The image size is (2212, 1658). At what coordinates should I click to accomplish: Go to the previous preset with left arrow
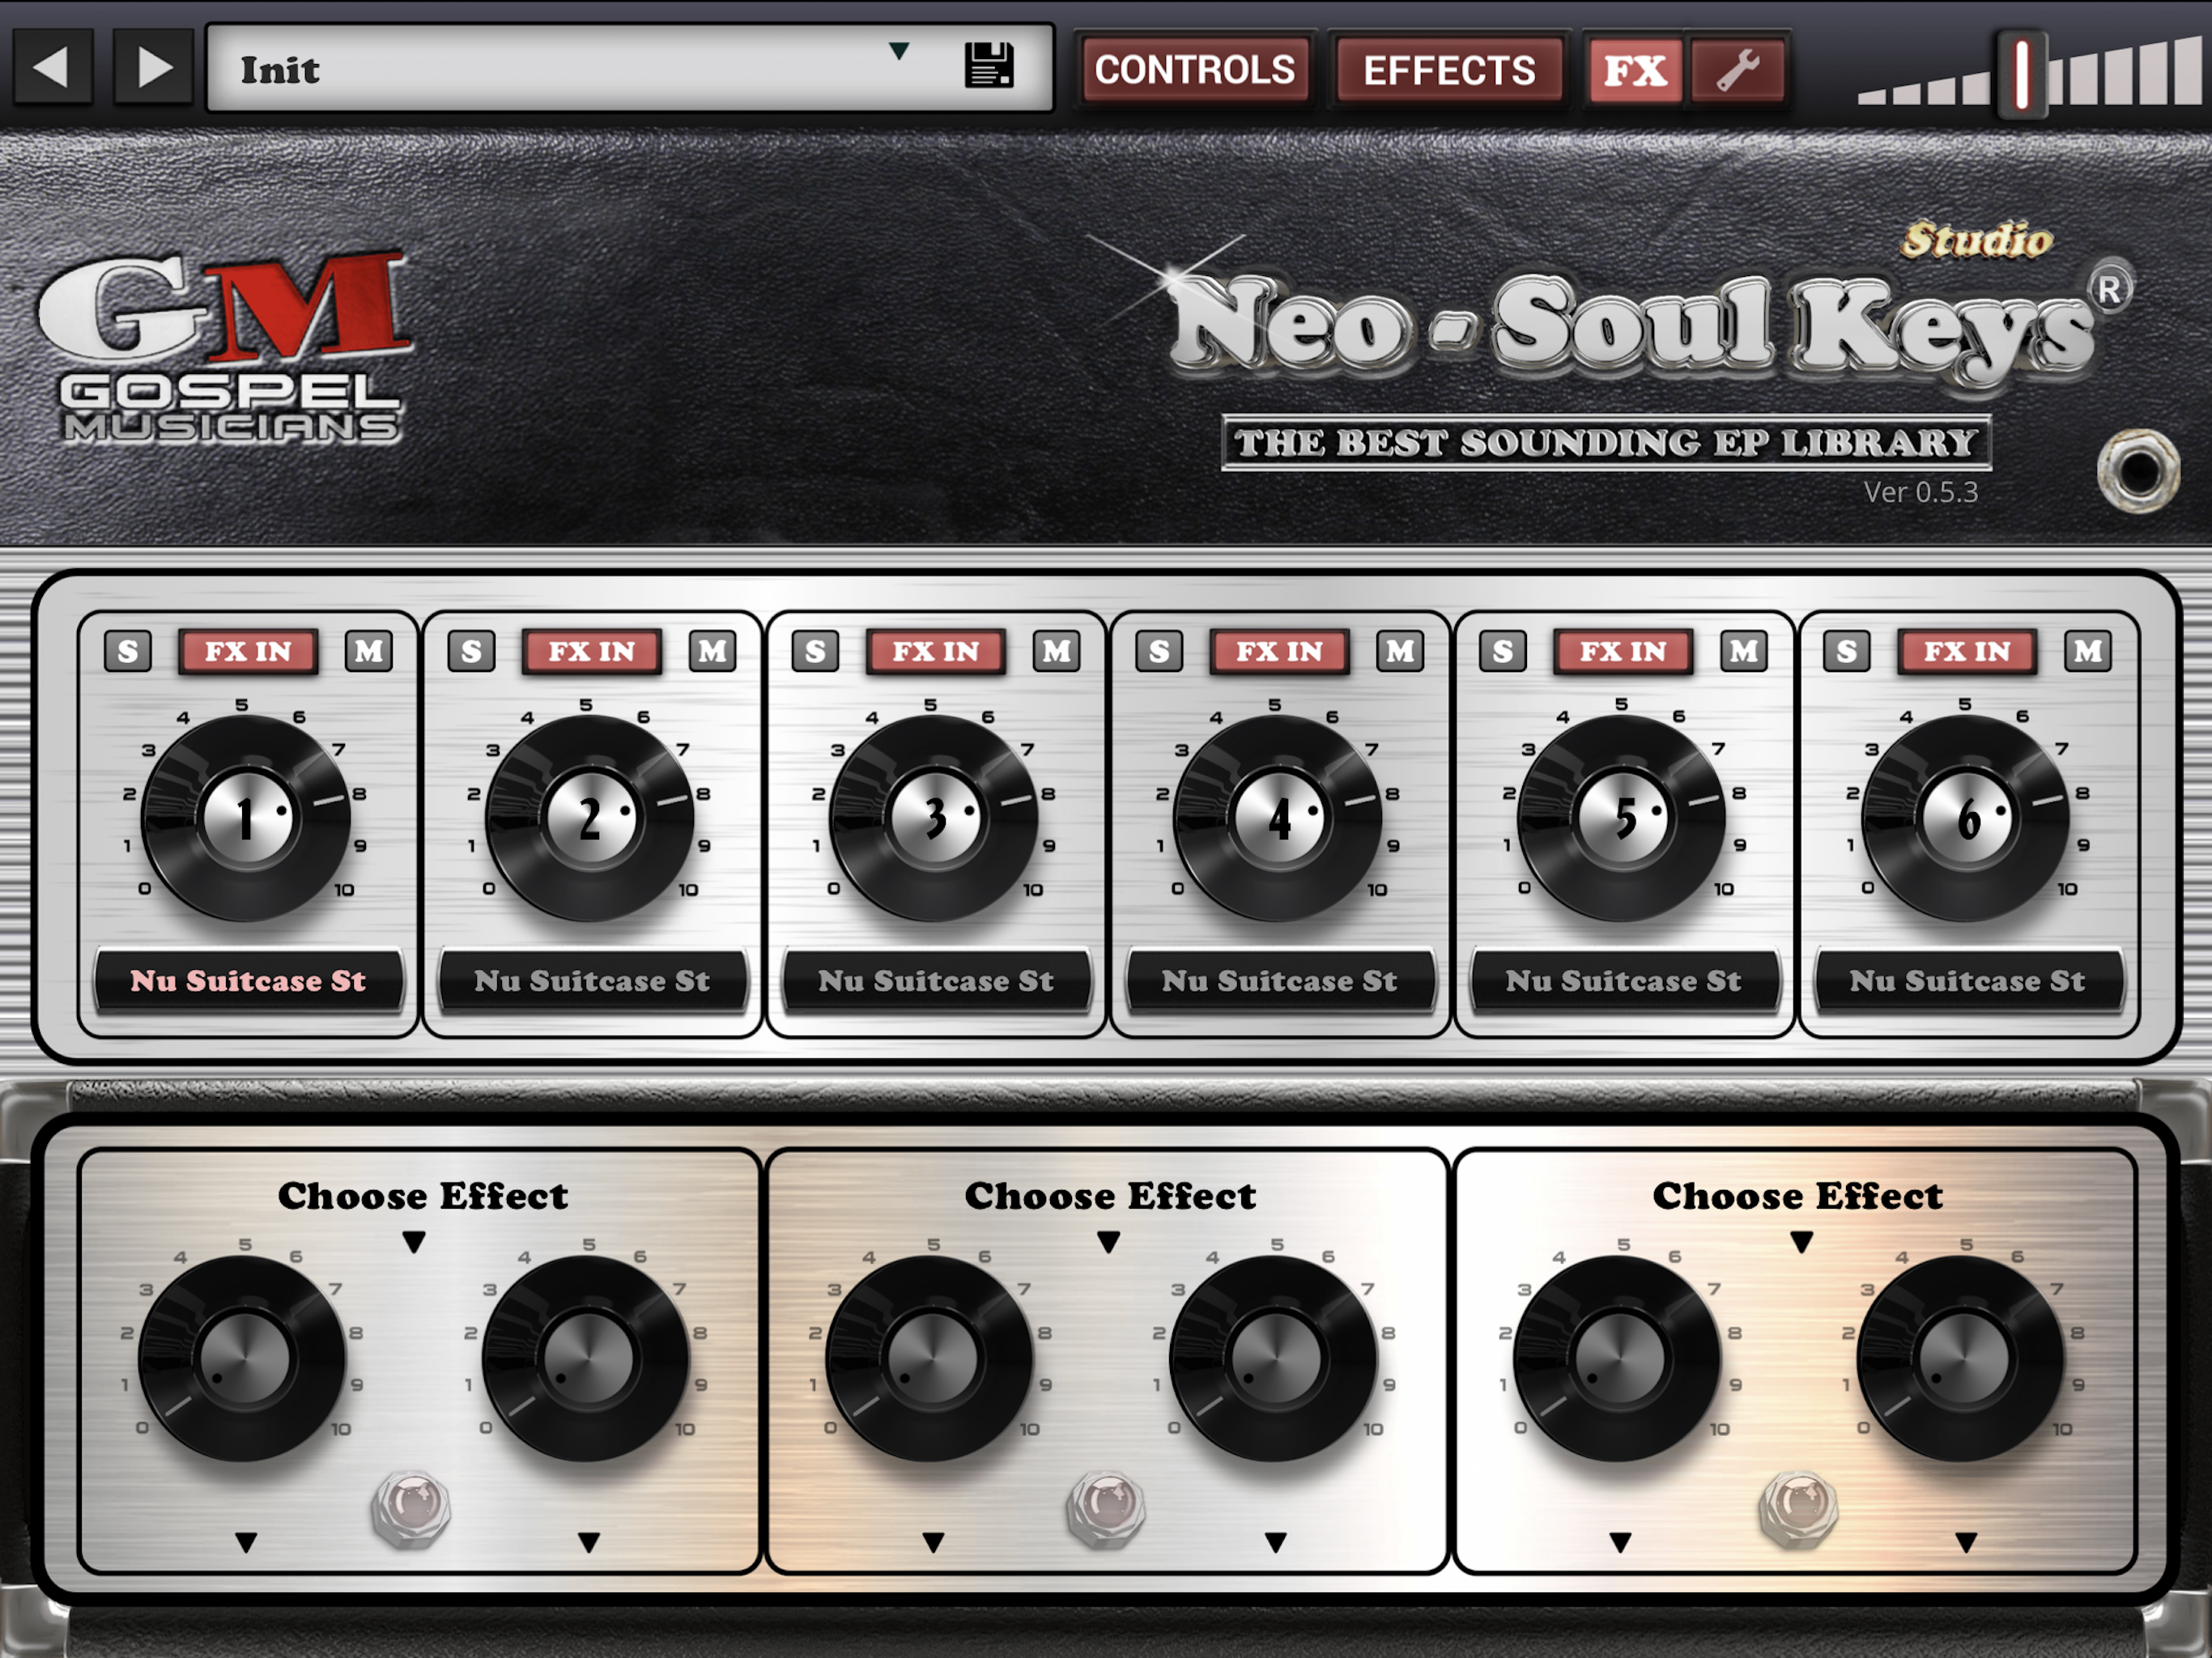tap(52, 68)
